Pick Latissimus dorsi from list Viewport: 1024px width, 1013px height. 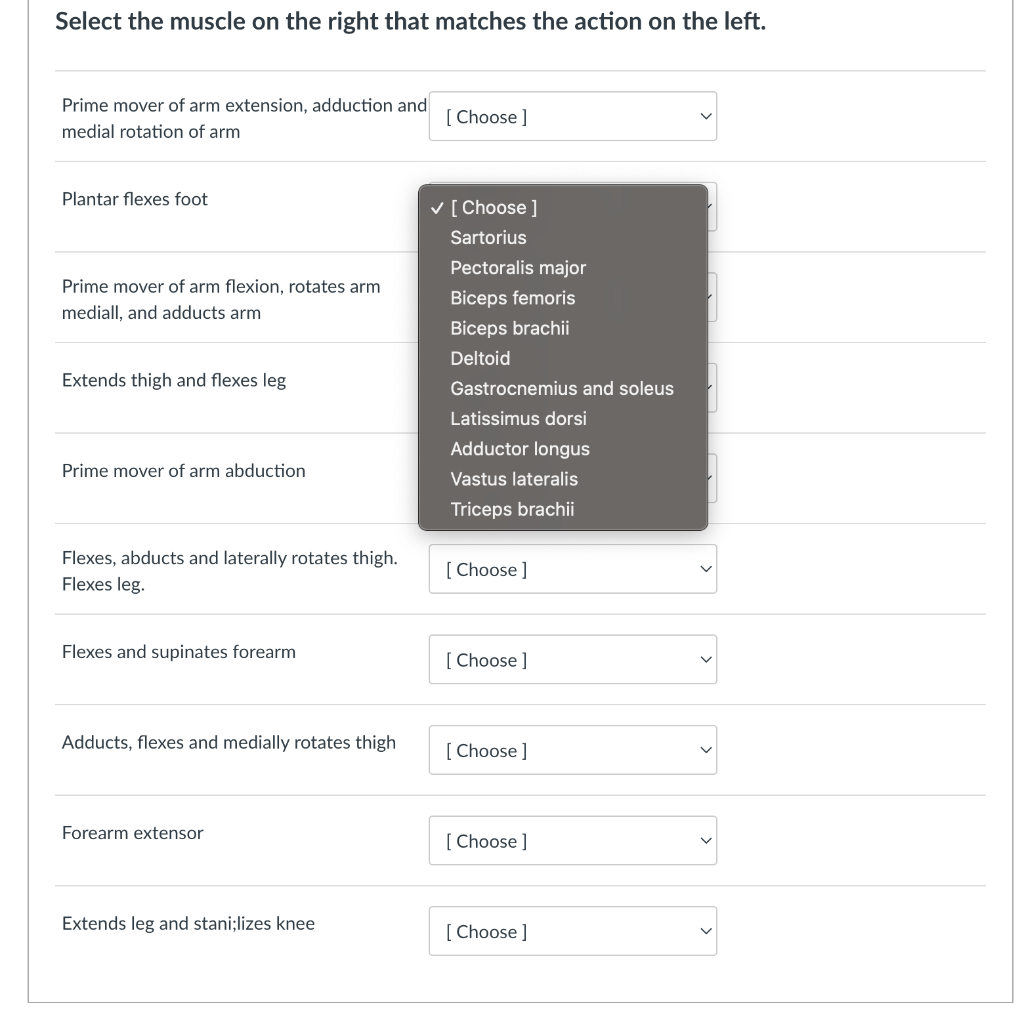[x=518, y=418]
